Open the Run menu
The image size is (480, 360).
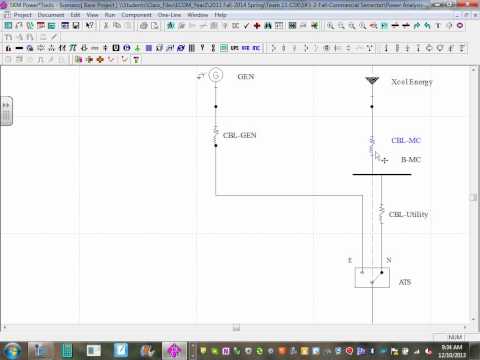110,15
